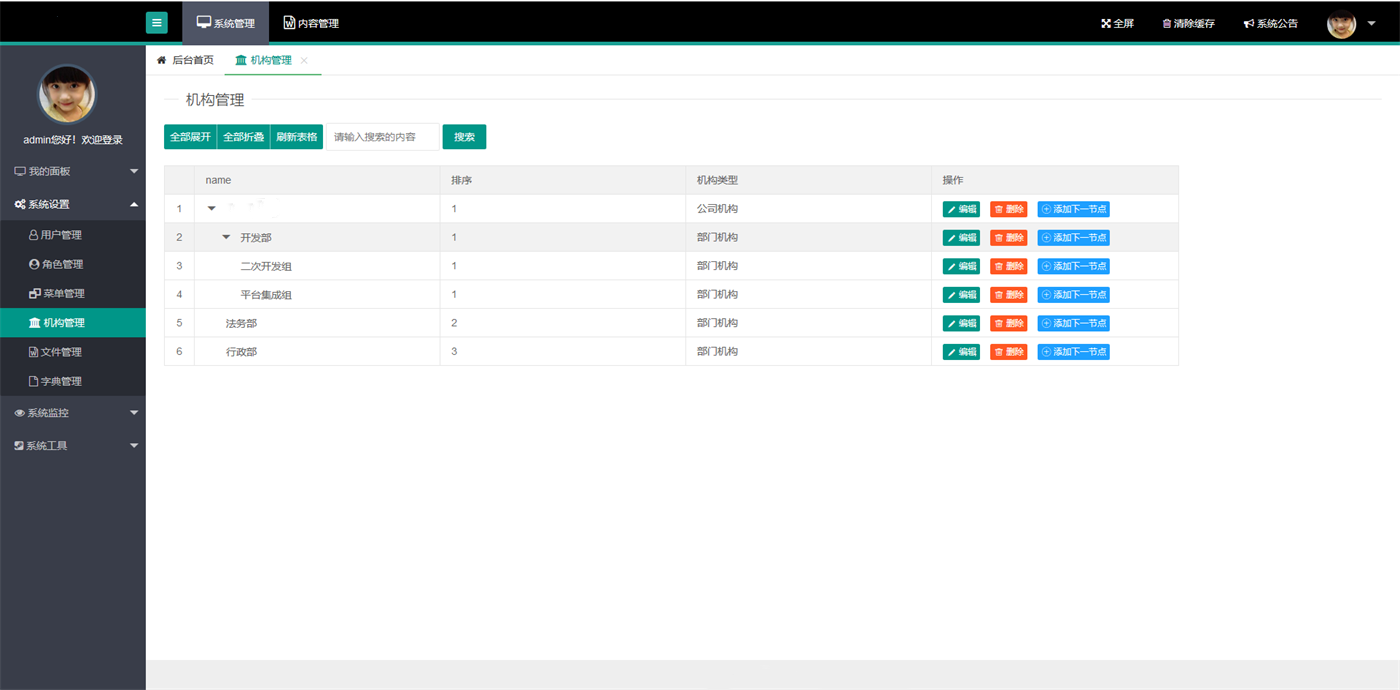Open 菜单管理 in sidebar
Image resolution: width=1400 pixels, height=690 pixels.
tap(62, 293)
